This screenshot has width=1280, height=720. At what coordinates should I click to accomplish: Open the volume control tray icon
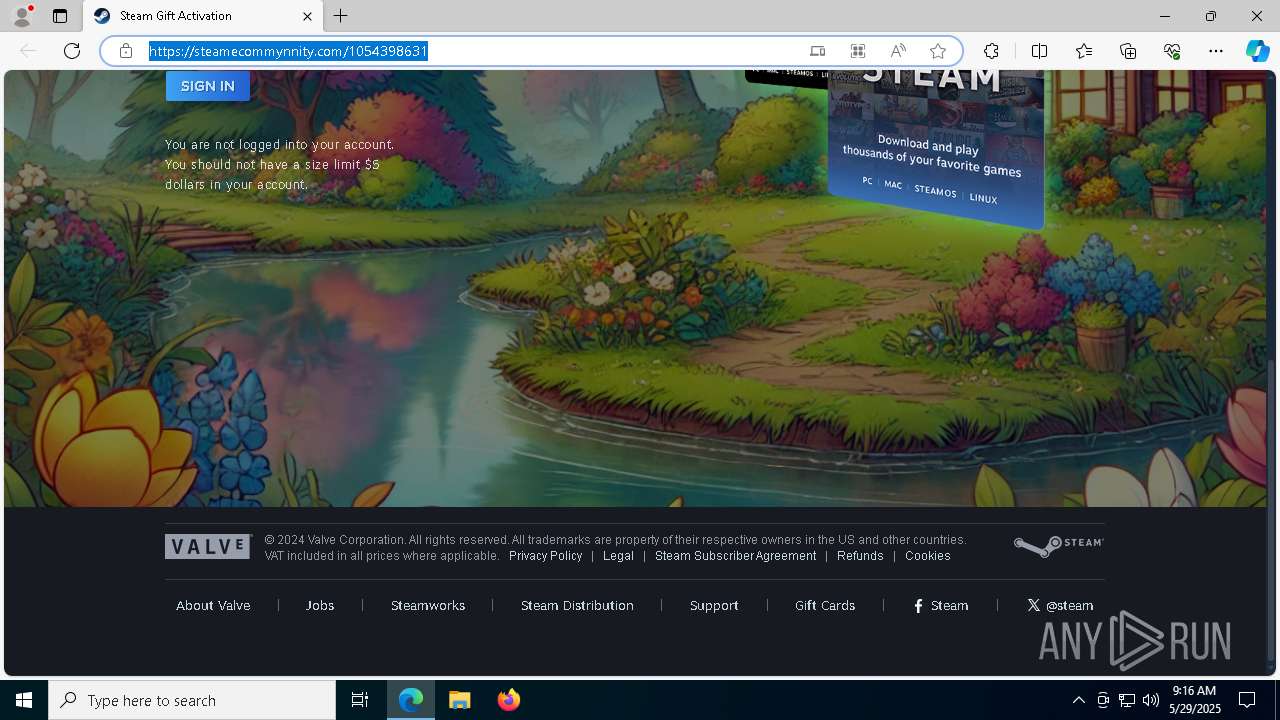point(1151,700)
